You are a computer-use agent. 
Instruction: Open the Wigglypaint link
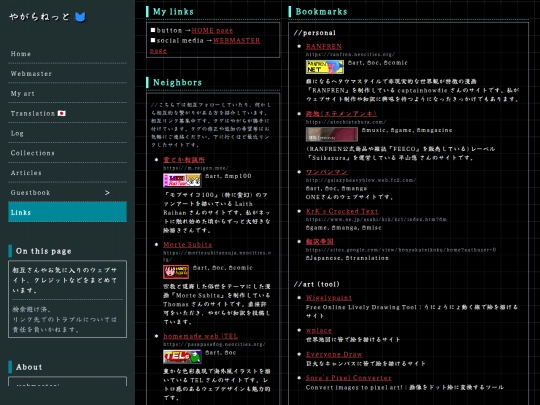(x=329, y=298)
